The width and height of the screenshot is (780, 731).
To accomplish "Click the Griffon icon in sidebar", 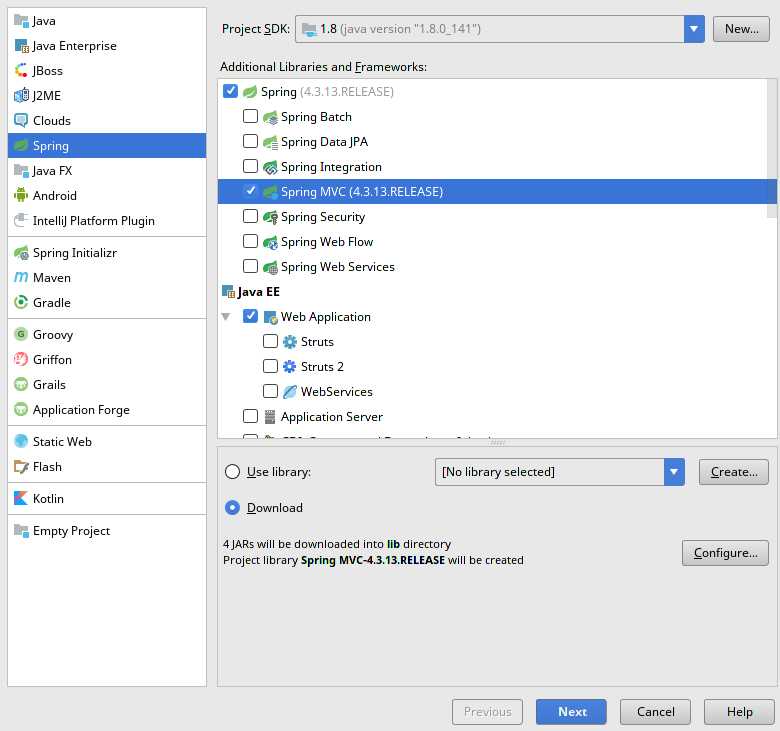I will click(x=21, y=360).
